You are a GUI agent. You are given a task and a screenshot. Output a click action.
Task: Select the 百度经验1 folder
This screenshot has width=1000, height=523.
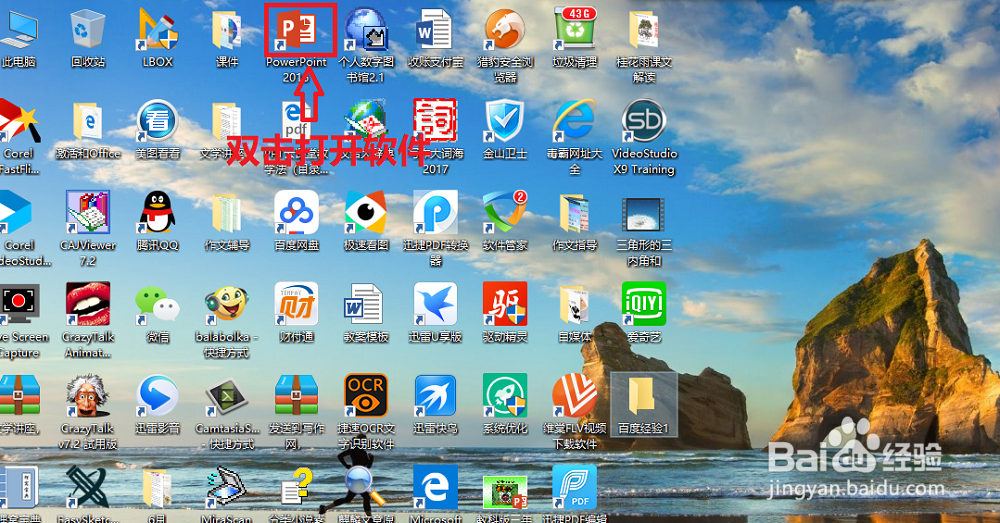[644, 403]
